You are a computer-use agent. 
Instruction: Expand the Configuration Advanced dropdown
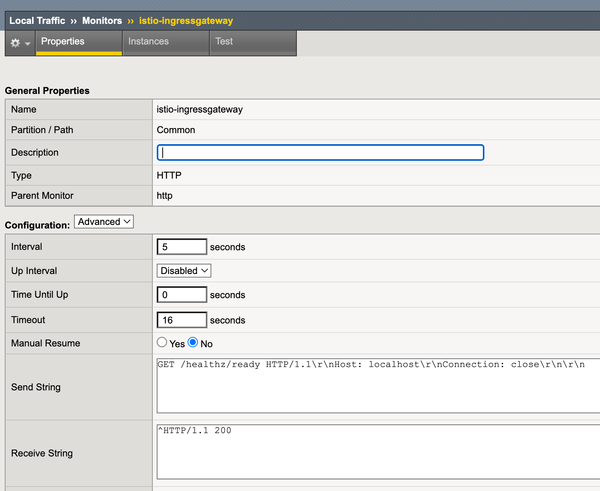pyautogui.click(x=104, y=221)
